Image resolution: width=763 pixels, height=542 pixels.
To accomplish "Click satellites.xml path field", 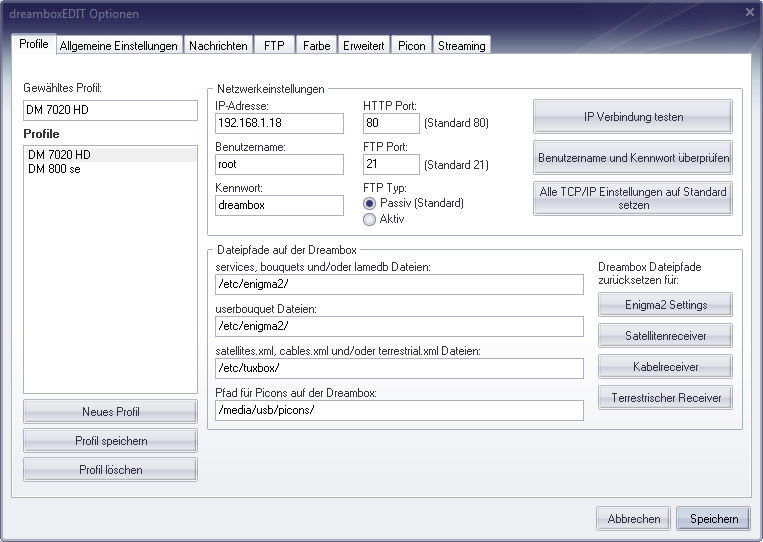I will tap(400, 368).
